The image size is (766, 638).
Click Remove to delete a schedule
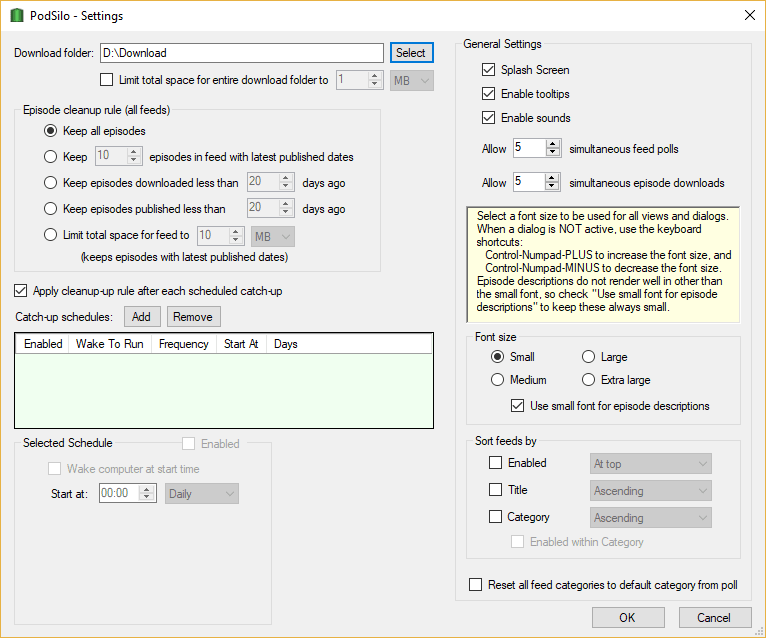click(192, 317)
